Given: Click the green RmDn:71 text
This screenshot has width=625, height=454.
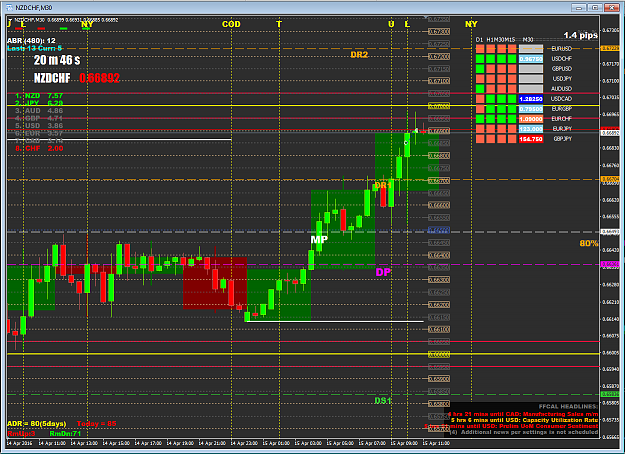Looking at the screenshot, I should pos(65,433).
